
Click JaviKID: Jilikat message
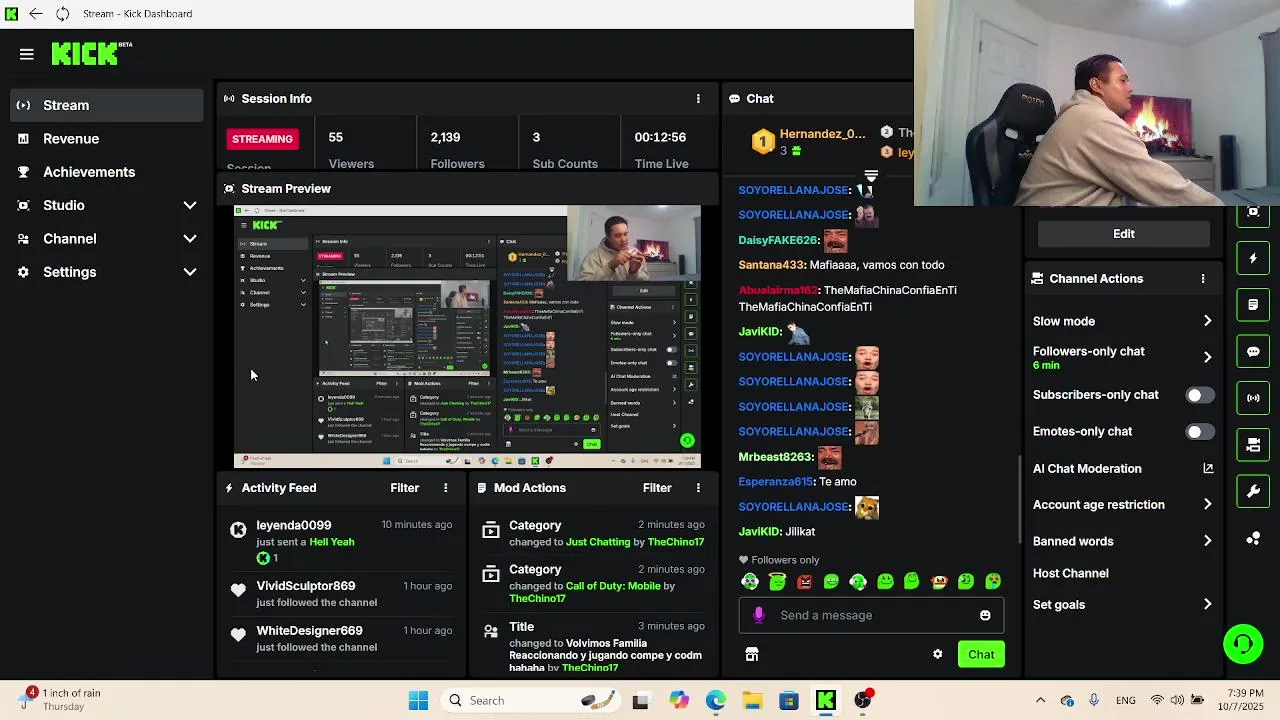[777, 532]
